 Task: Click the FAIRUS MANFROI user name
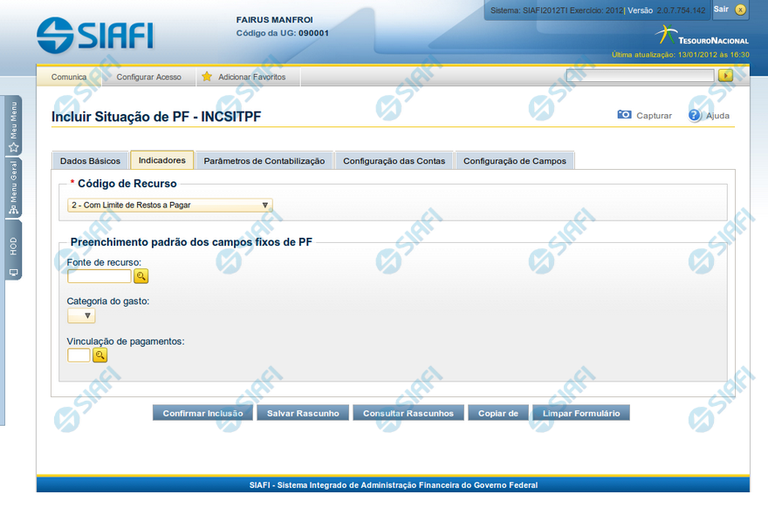(274, 20)
